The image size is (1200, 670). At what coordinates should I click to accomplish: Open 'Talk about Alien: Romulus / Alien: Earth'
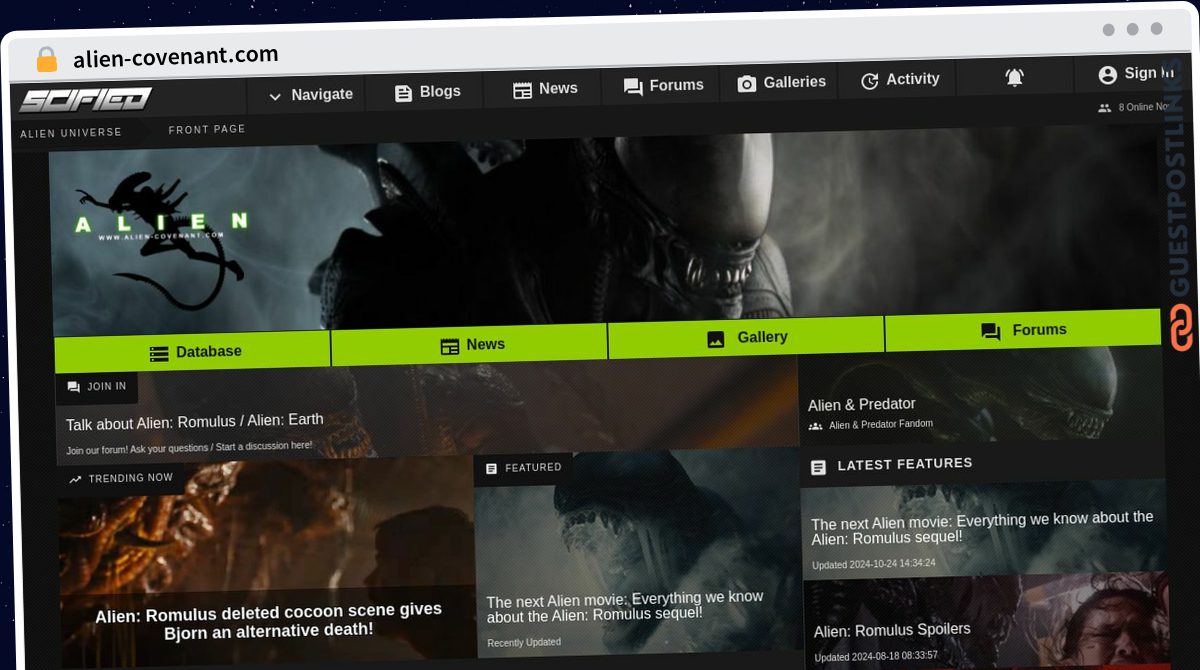click(x=195, y=422)
